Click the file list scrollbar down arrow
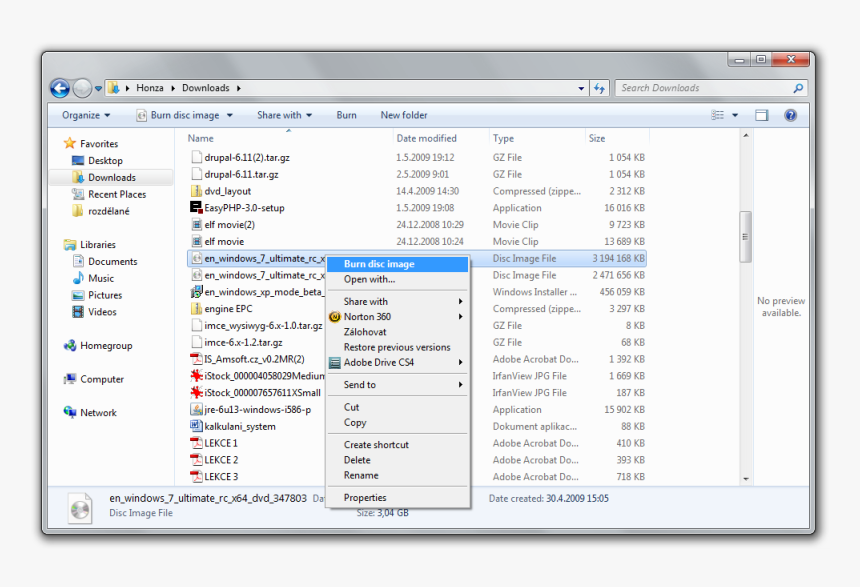 [746, 479]
